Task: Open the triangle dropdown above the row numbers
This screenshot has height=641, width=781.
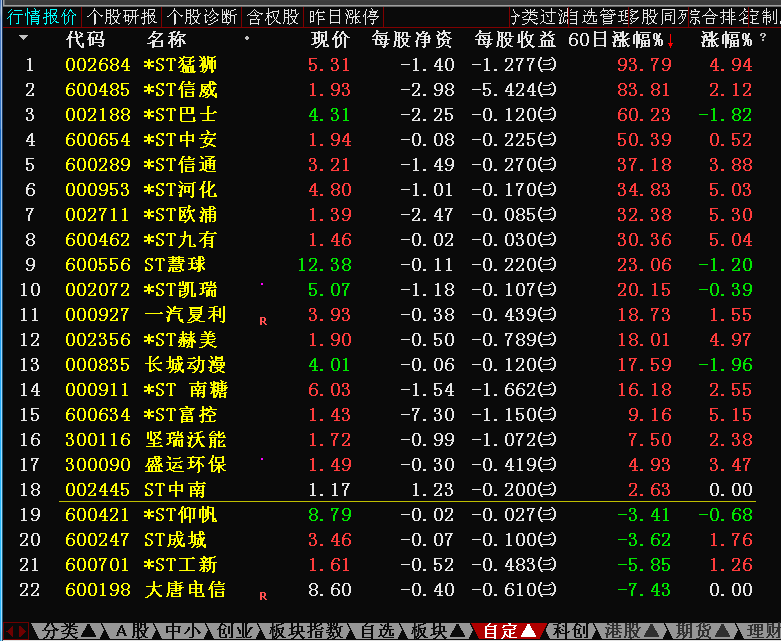Action: point(23,37)
